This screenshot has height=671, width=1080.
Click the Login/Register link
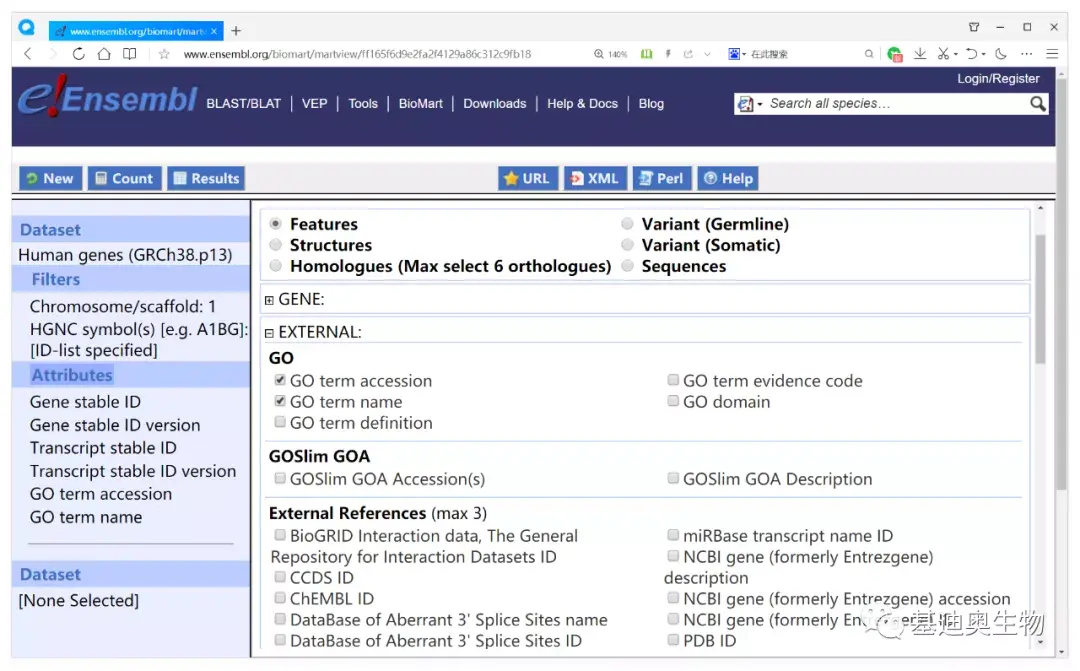click(998, 79)
